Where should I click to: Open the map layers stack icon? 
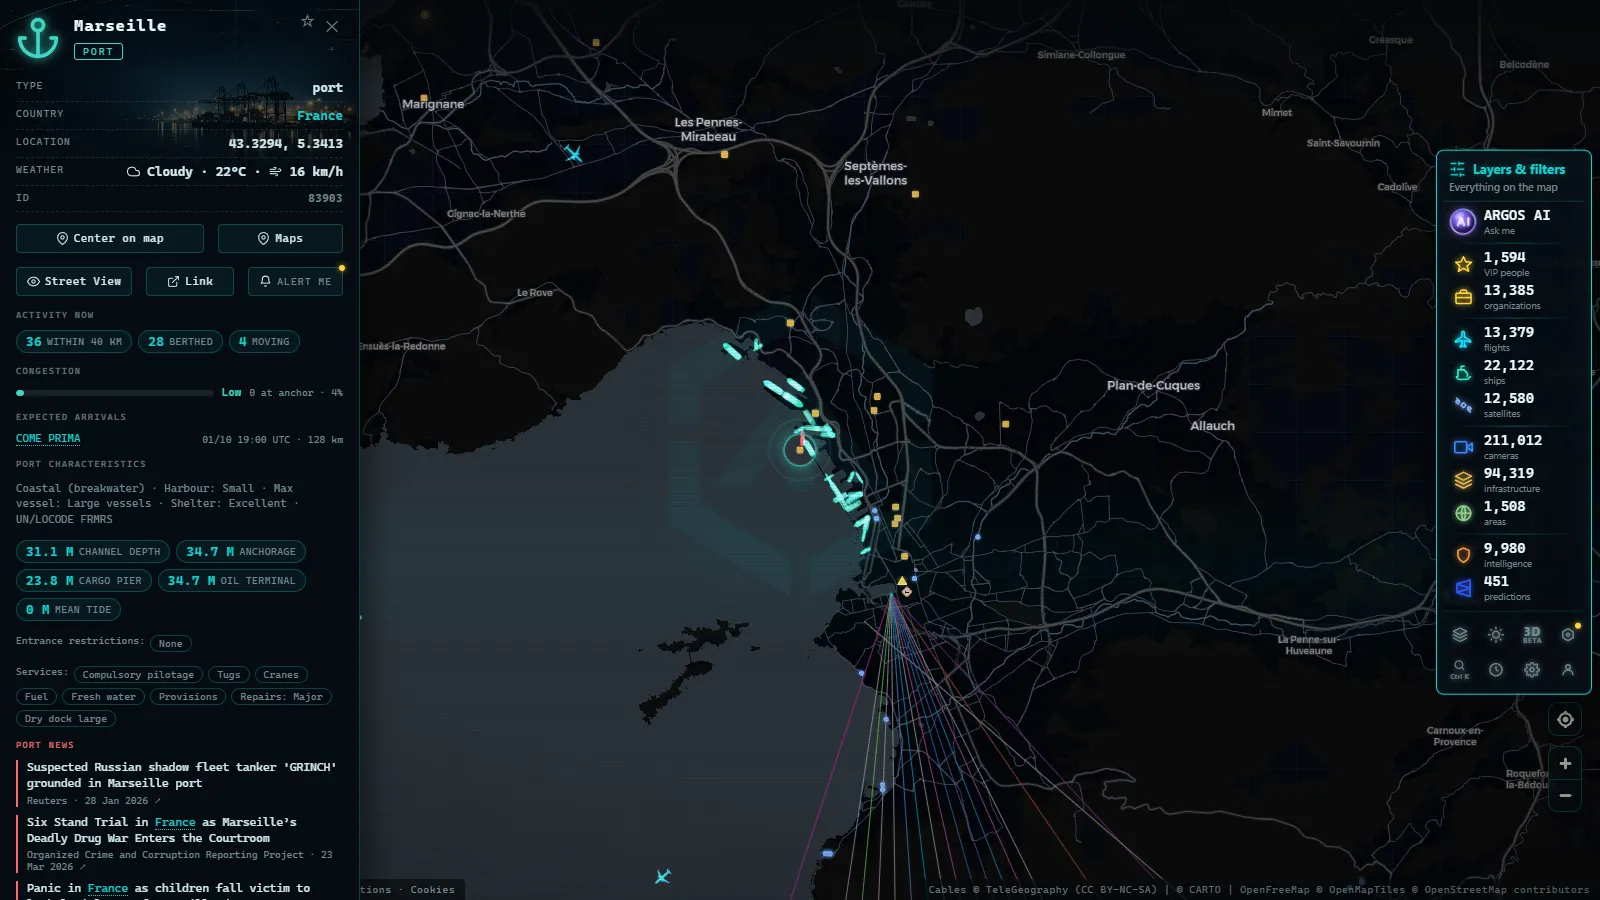coord(1460,634)
